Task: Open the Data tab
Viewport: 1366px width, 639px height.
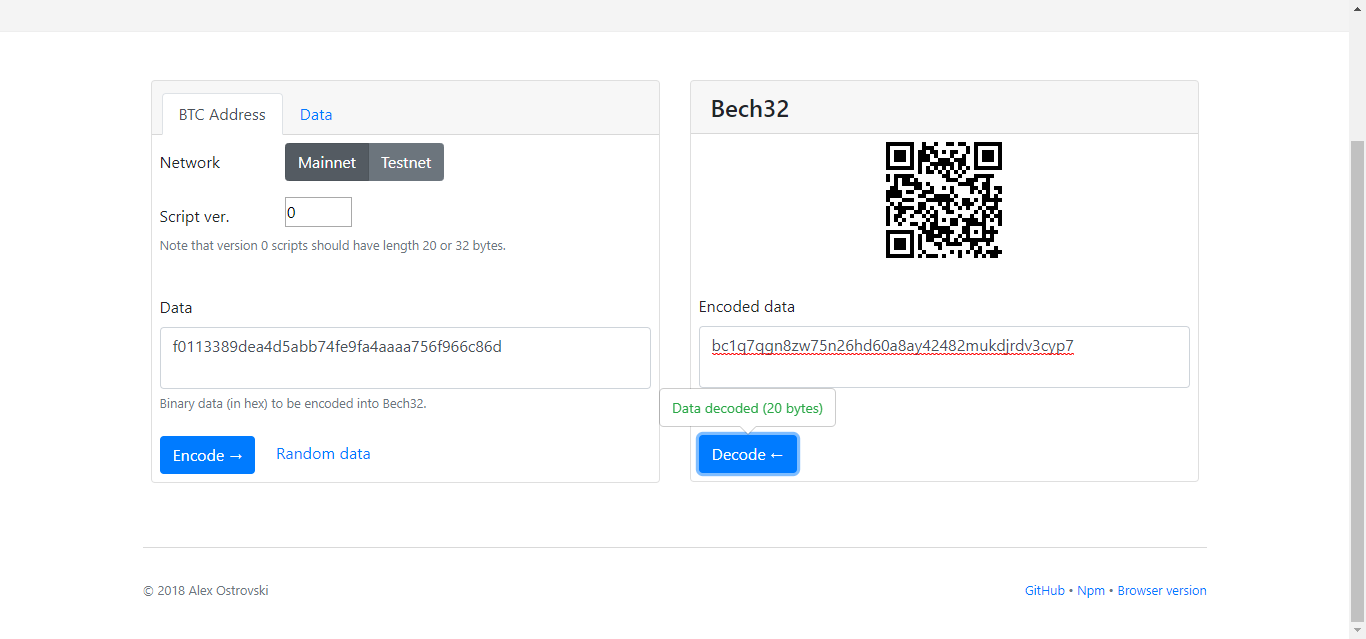Action: [x=316, y=114]
